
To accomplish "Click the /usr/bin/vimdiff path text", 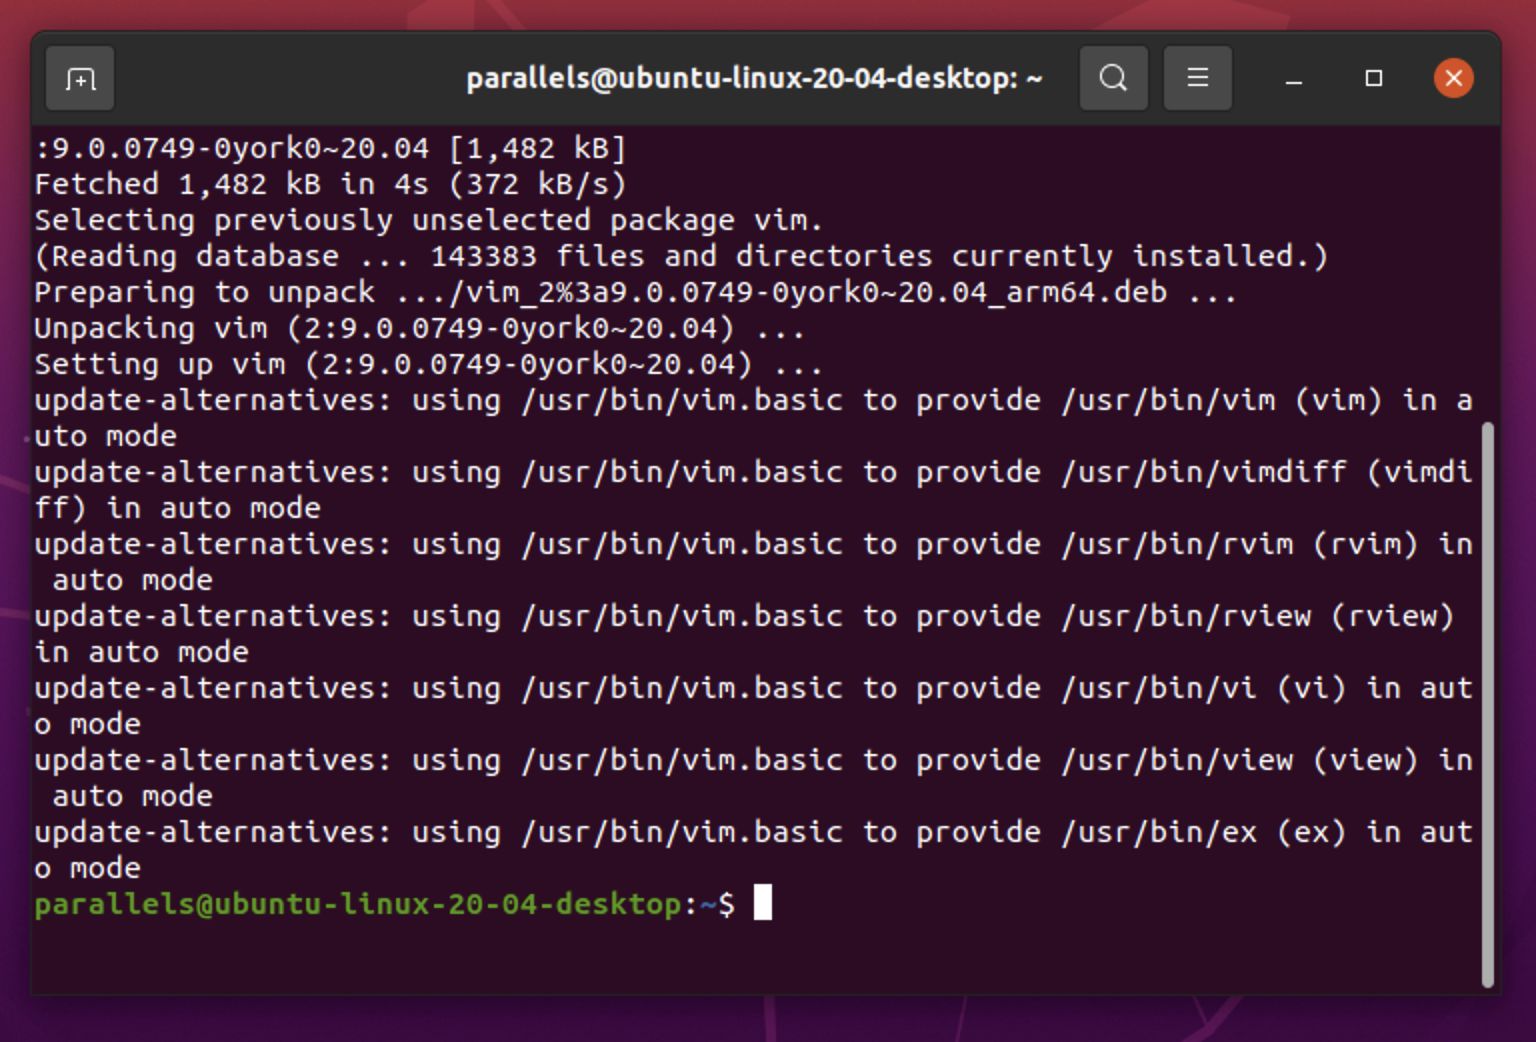I will click(x=1204, y=472).
